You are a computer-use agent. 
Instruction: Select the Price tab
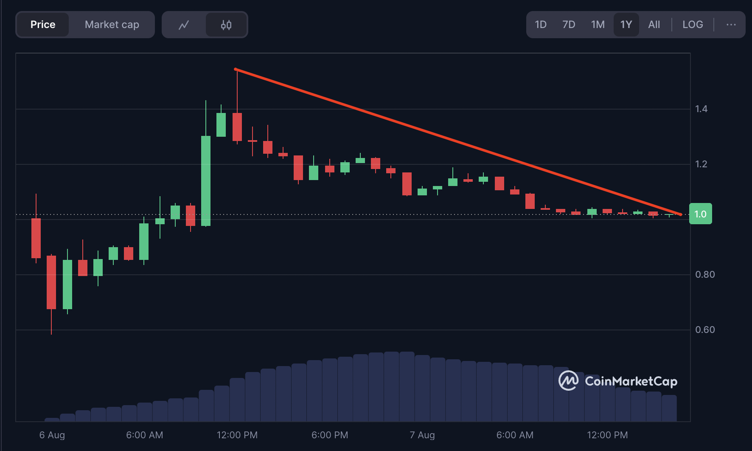click(x=43, y=25)
